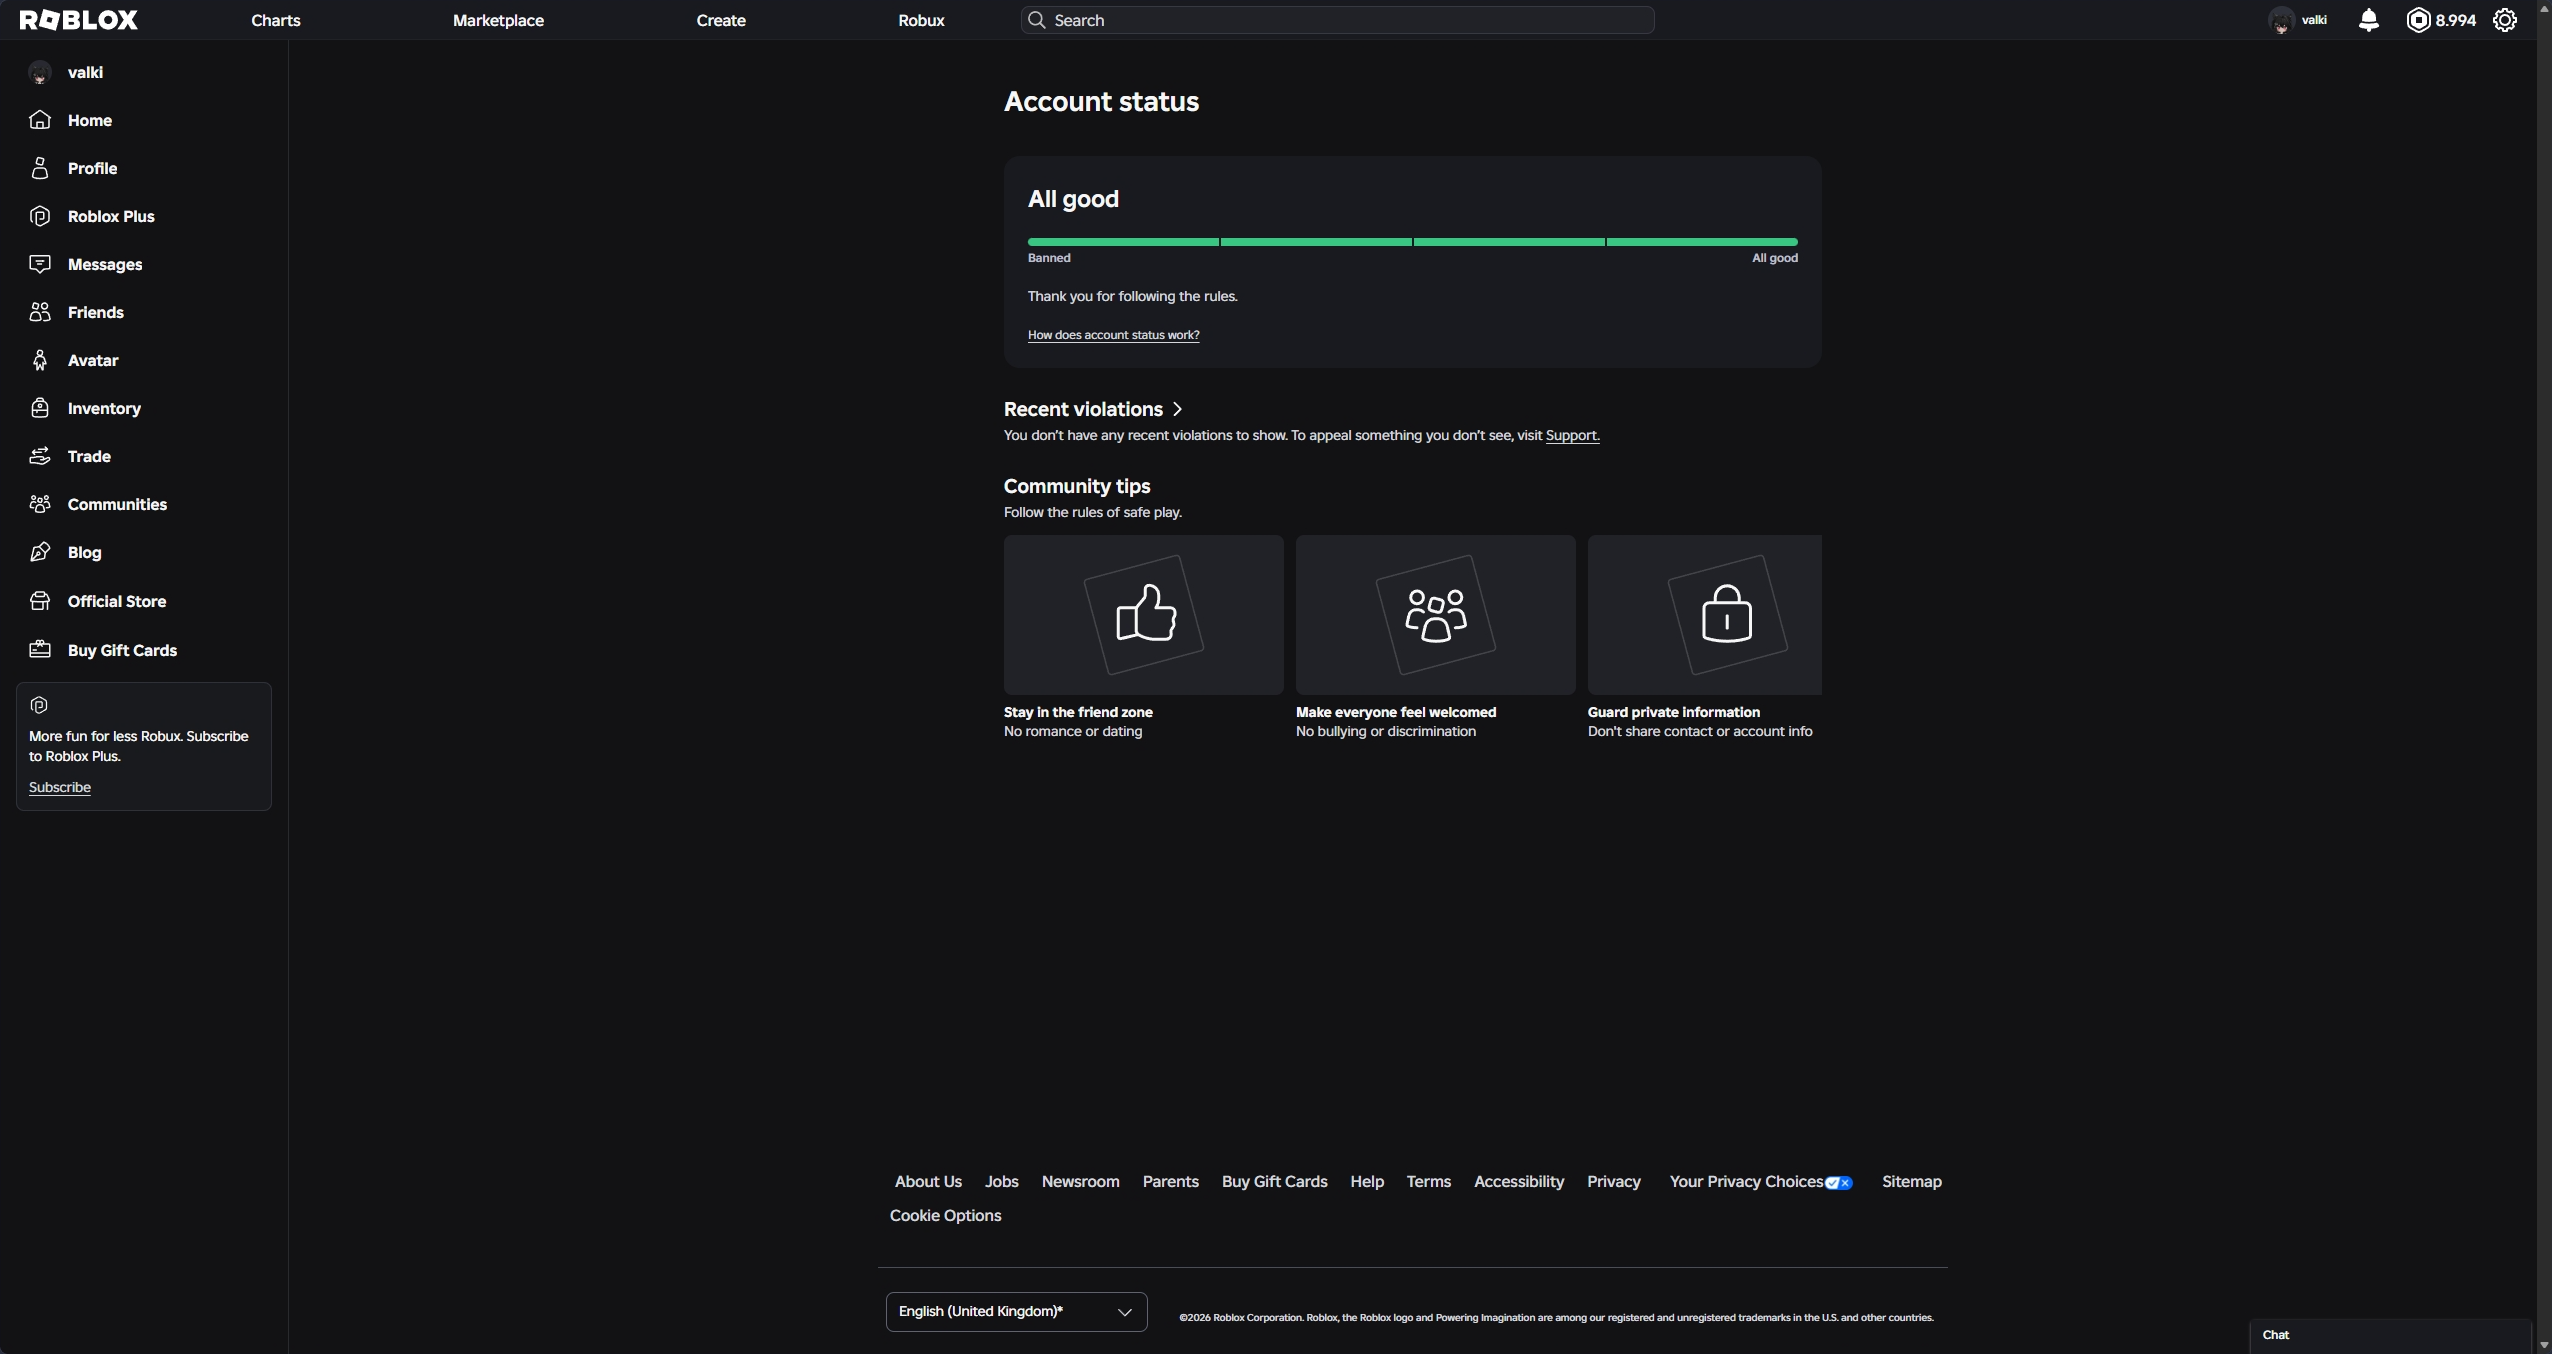2552x1354 pixels.
Task: Click the magnifier icon in search bar
Action: (x=1037, y=20)
